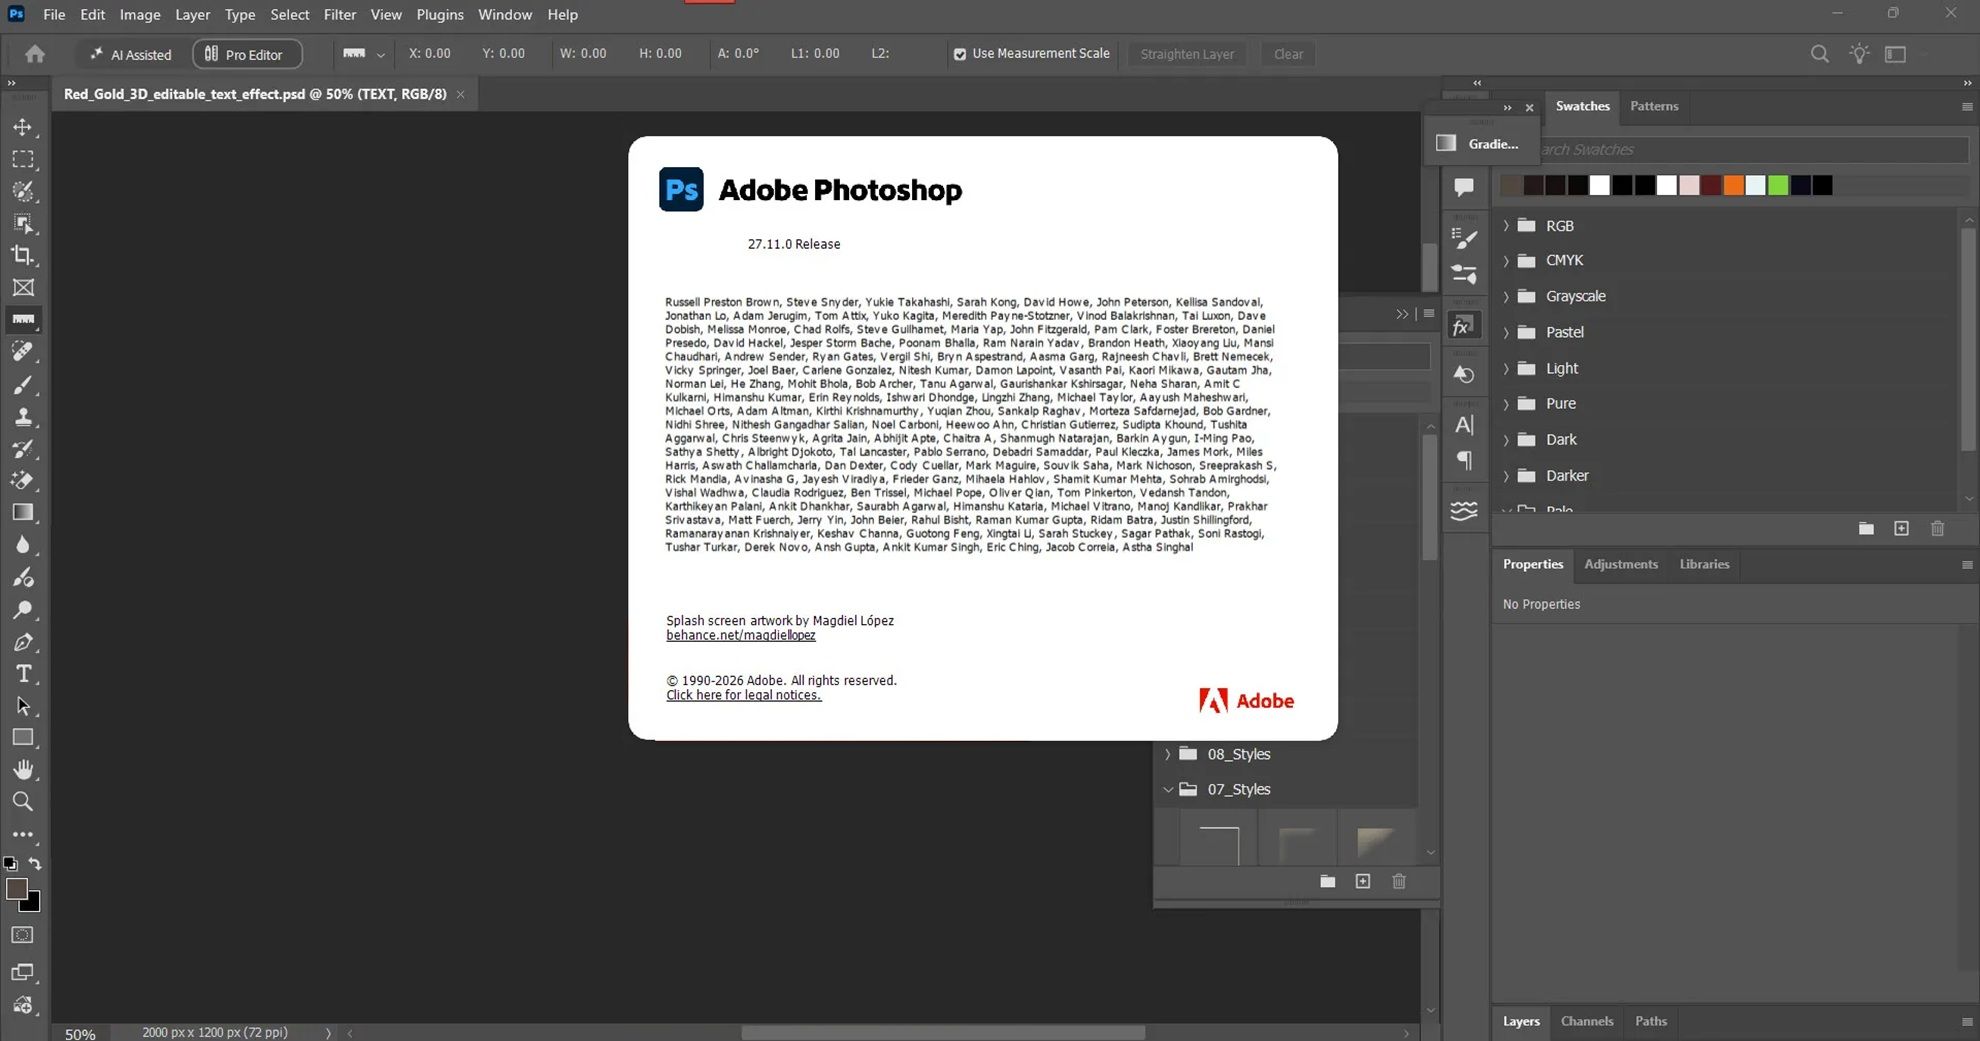This screenshot has height=1041, width=1980.
Task: Open the Character panel icon
Action: pos(1464,424)
